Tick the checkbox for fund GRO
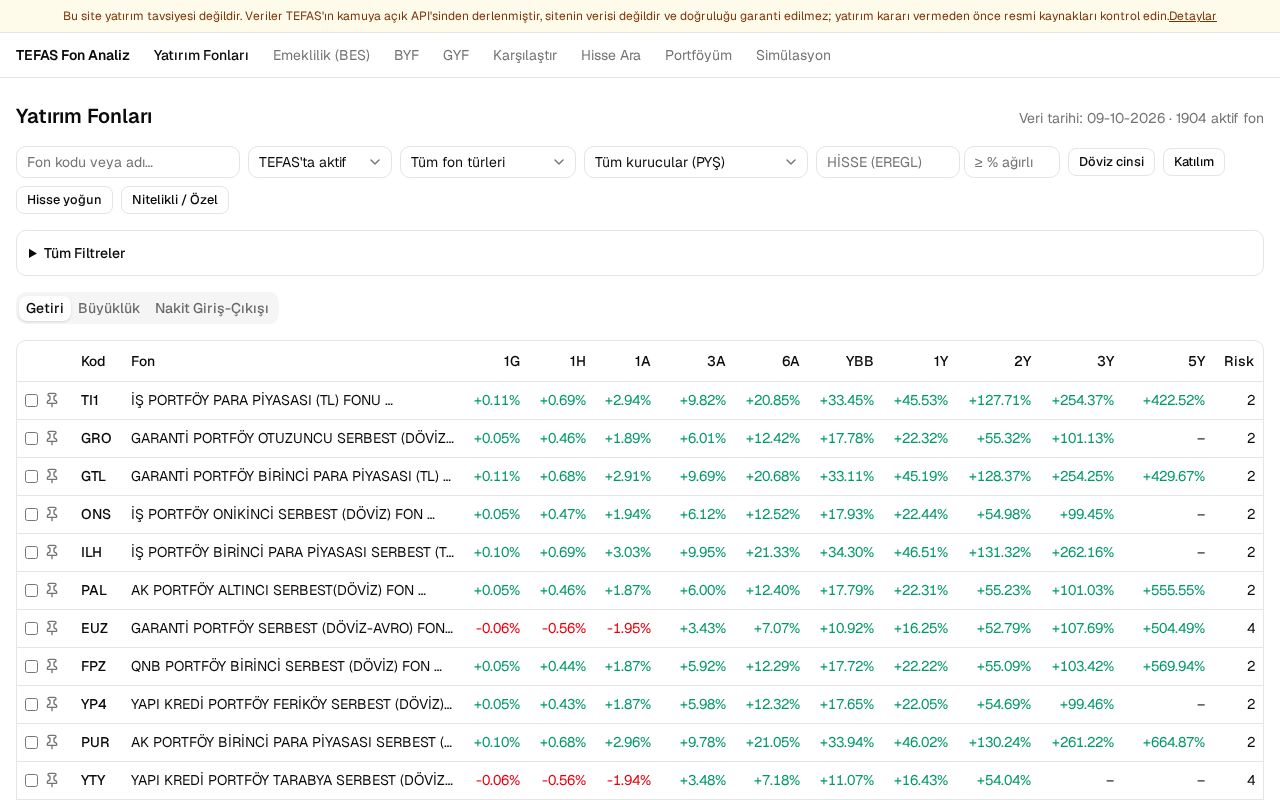 tap(31, 438)
